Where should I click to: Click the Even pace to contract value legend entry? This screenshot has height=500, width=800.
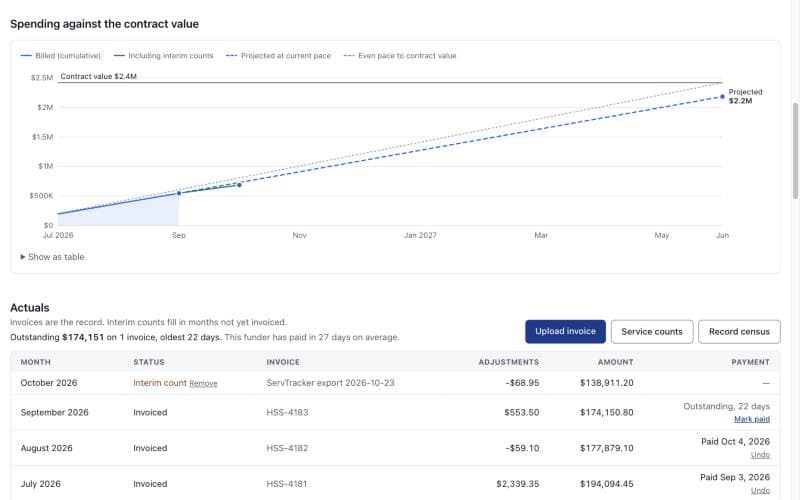pyautogui.click(x=400, y=56)
